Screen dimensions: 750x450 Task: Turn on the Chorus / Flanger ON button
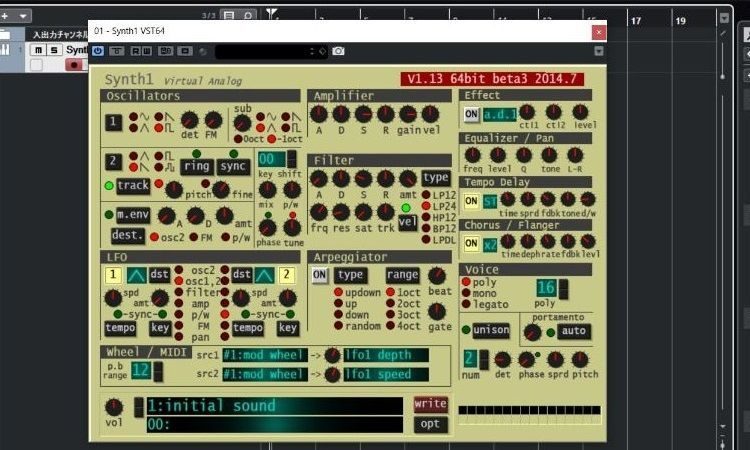pyautogui.click(x=471, y=244)
